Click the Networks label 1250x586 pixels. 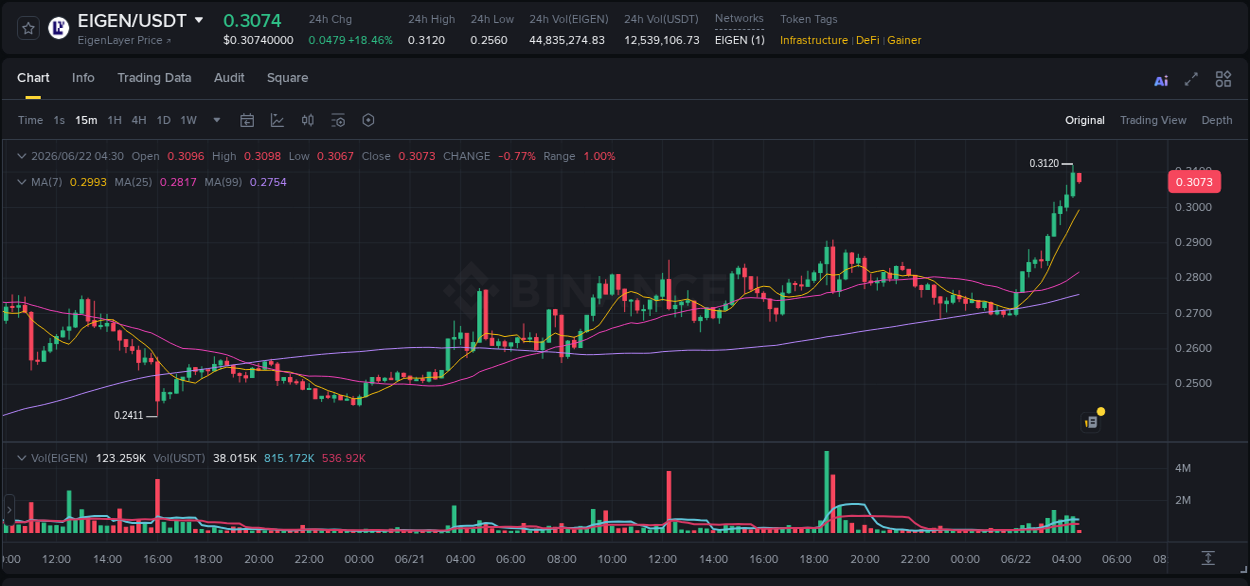point(739,18)
